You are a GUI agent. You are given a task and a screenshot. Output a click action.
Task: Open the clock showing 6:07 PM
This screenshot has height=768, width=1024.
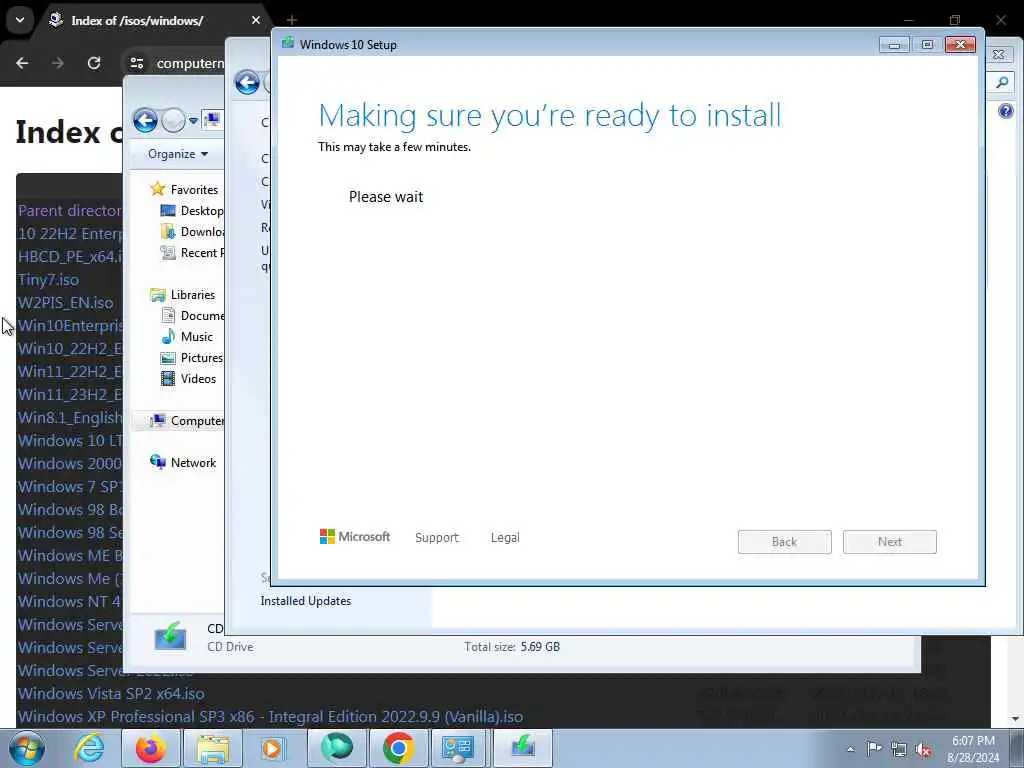coord(973,749)
